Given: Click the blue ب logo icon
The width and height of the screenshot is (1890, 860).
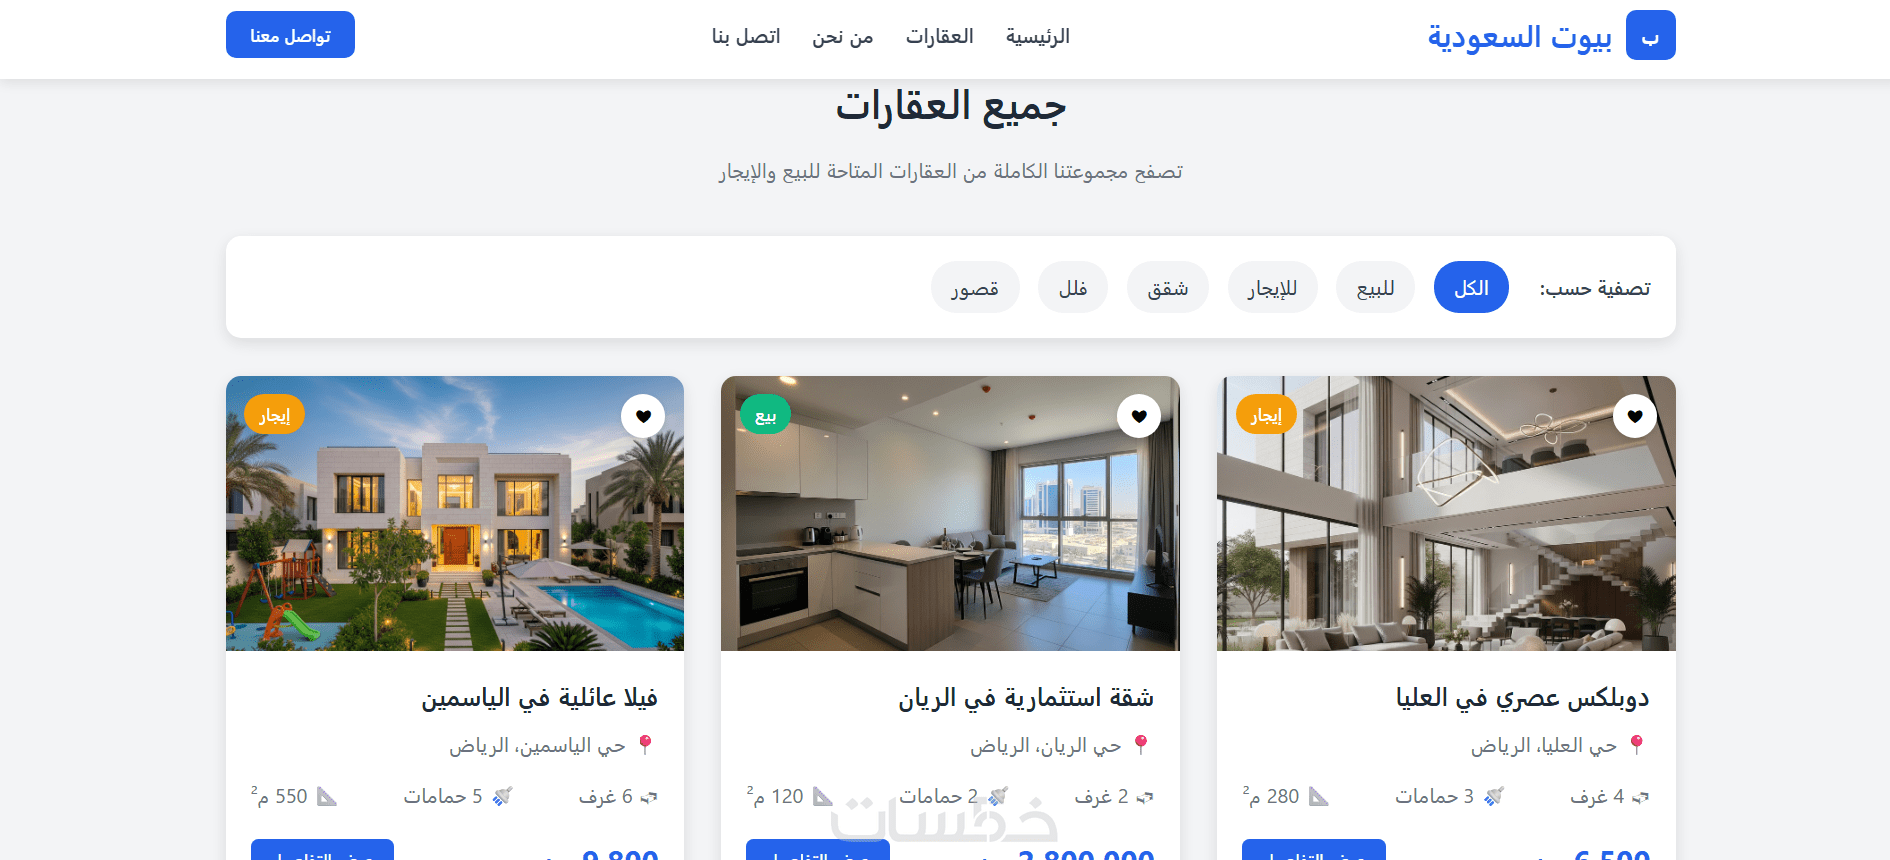Looking at the screenshot, I should click(x=1651, y=35).
